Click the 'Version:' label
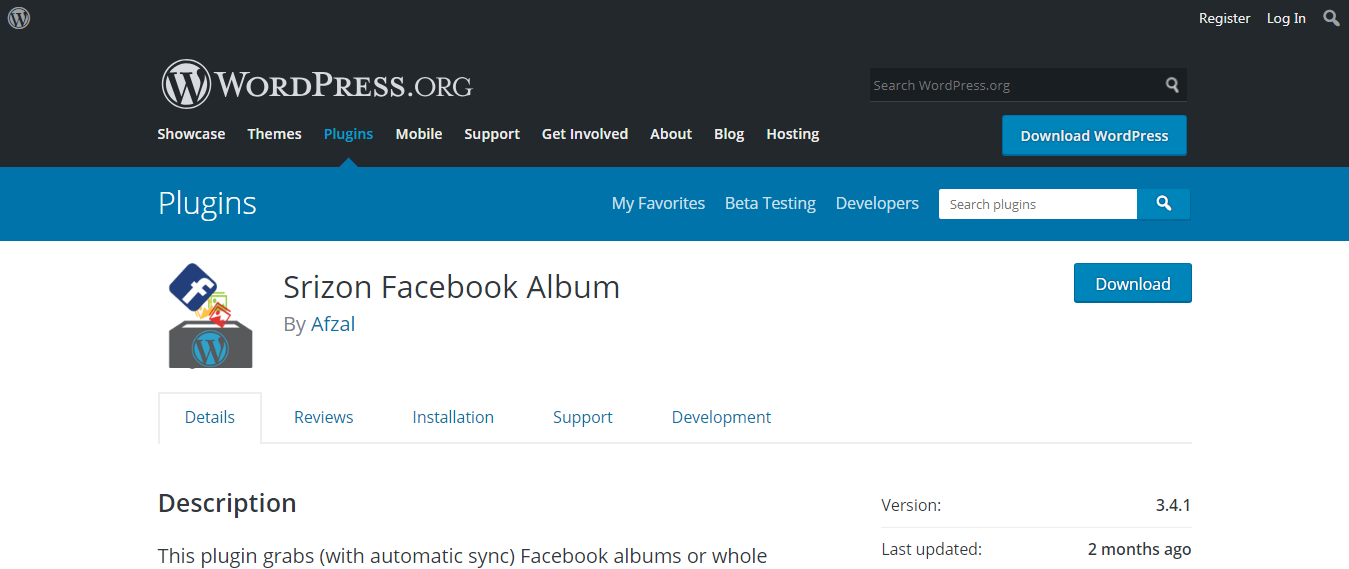 click(x=911, y=505)
